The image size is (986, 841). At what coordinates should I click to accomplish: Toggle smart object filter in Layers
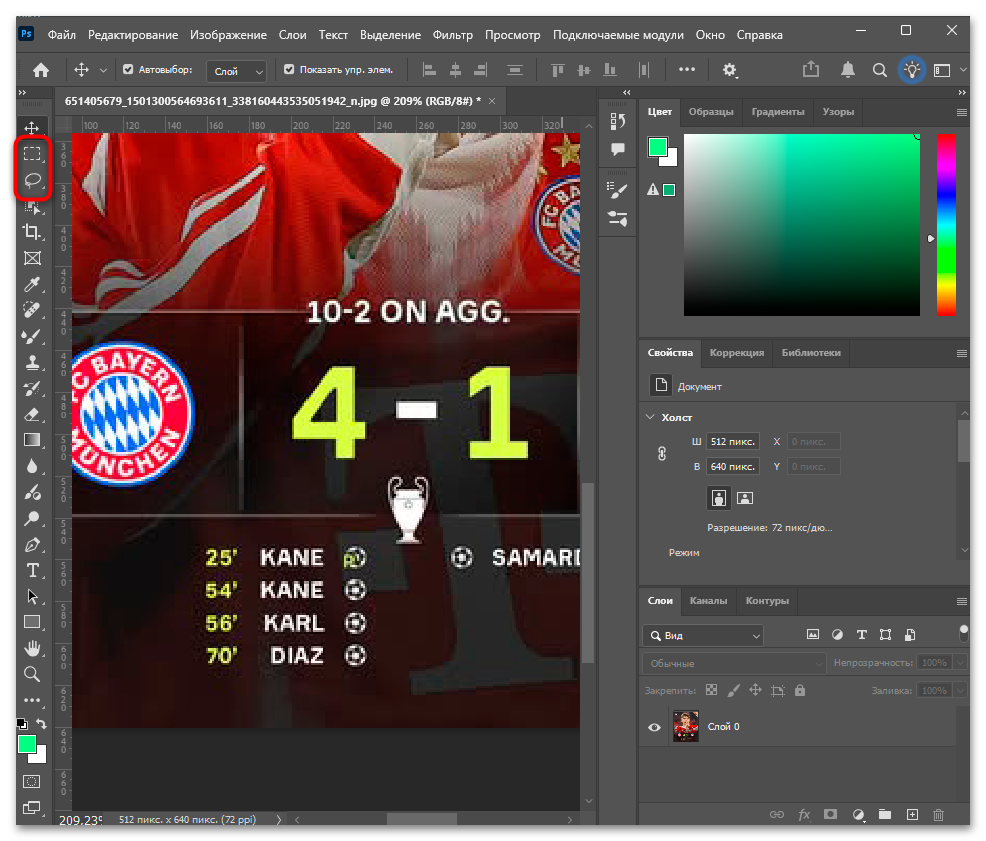[x=910, y=635]
